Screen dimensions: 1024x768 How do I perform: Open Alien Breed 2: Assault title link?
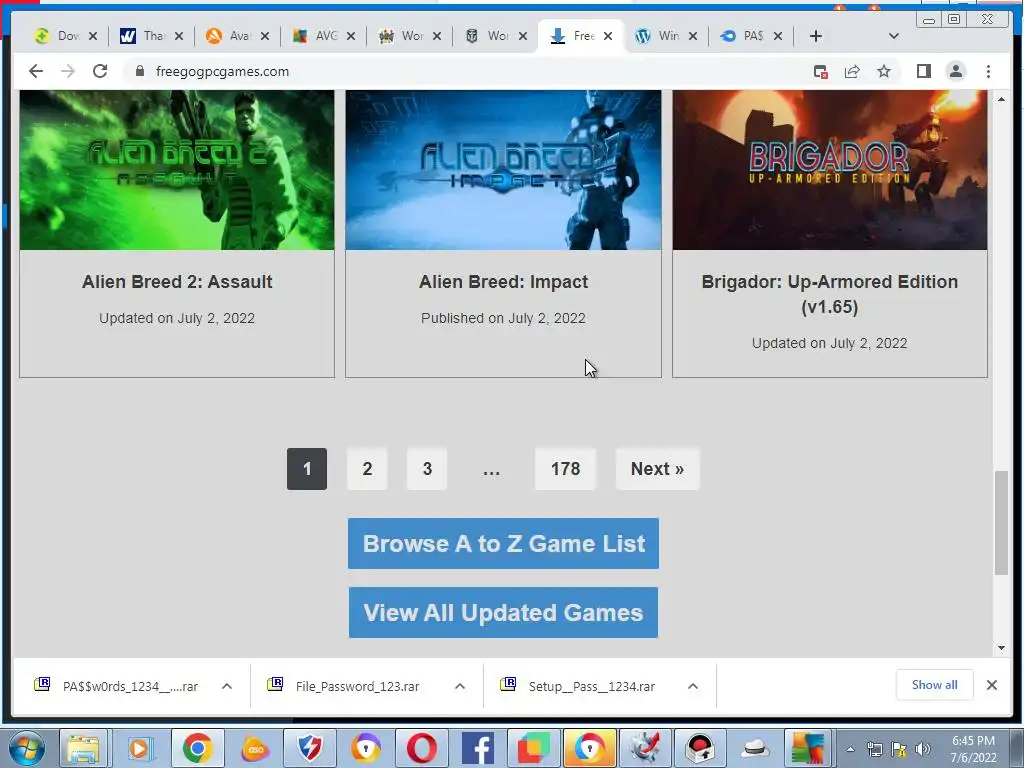177,281
